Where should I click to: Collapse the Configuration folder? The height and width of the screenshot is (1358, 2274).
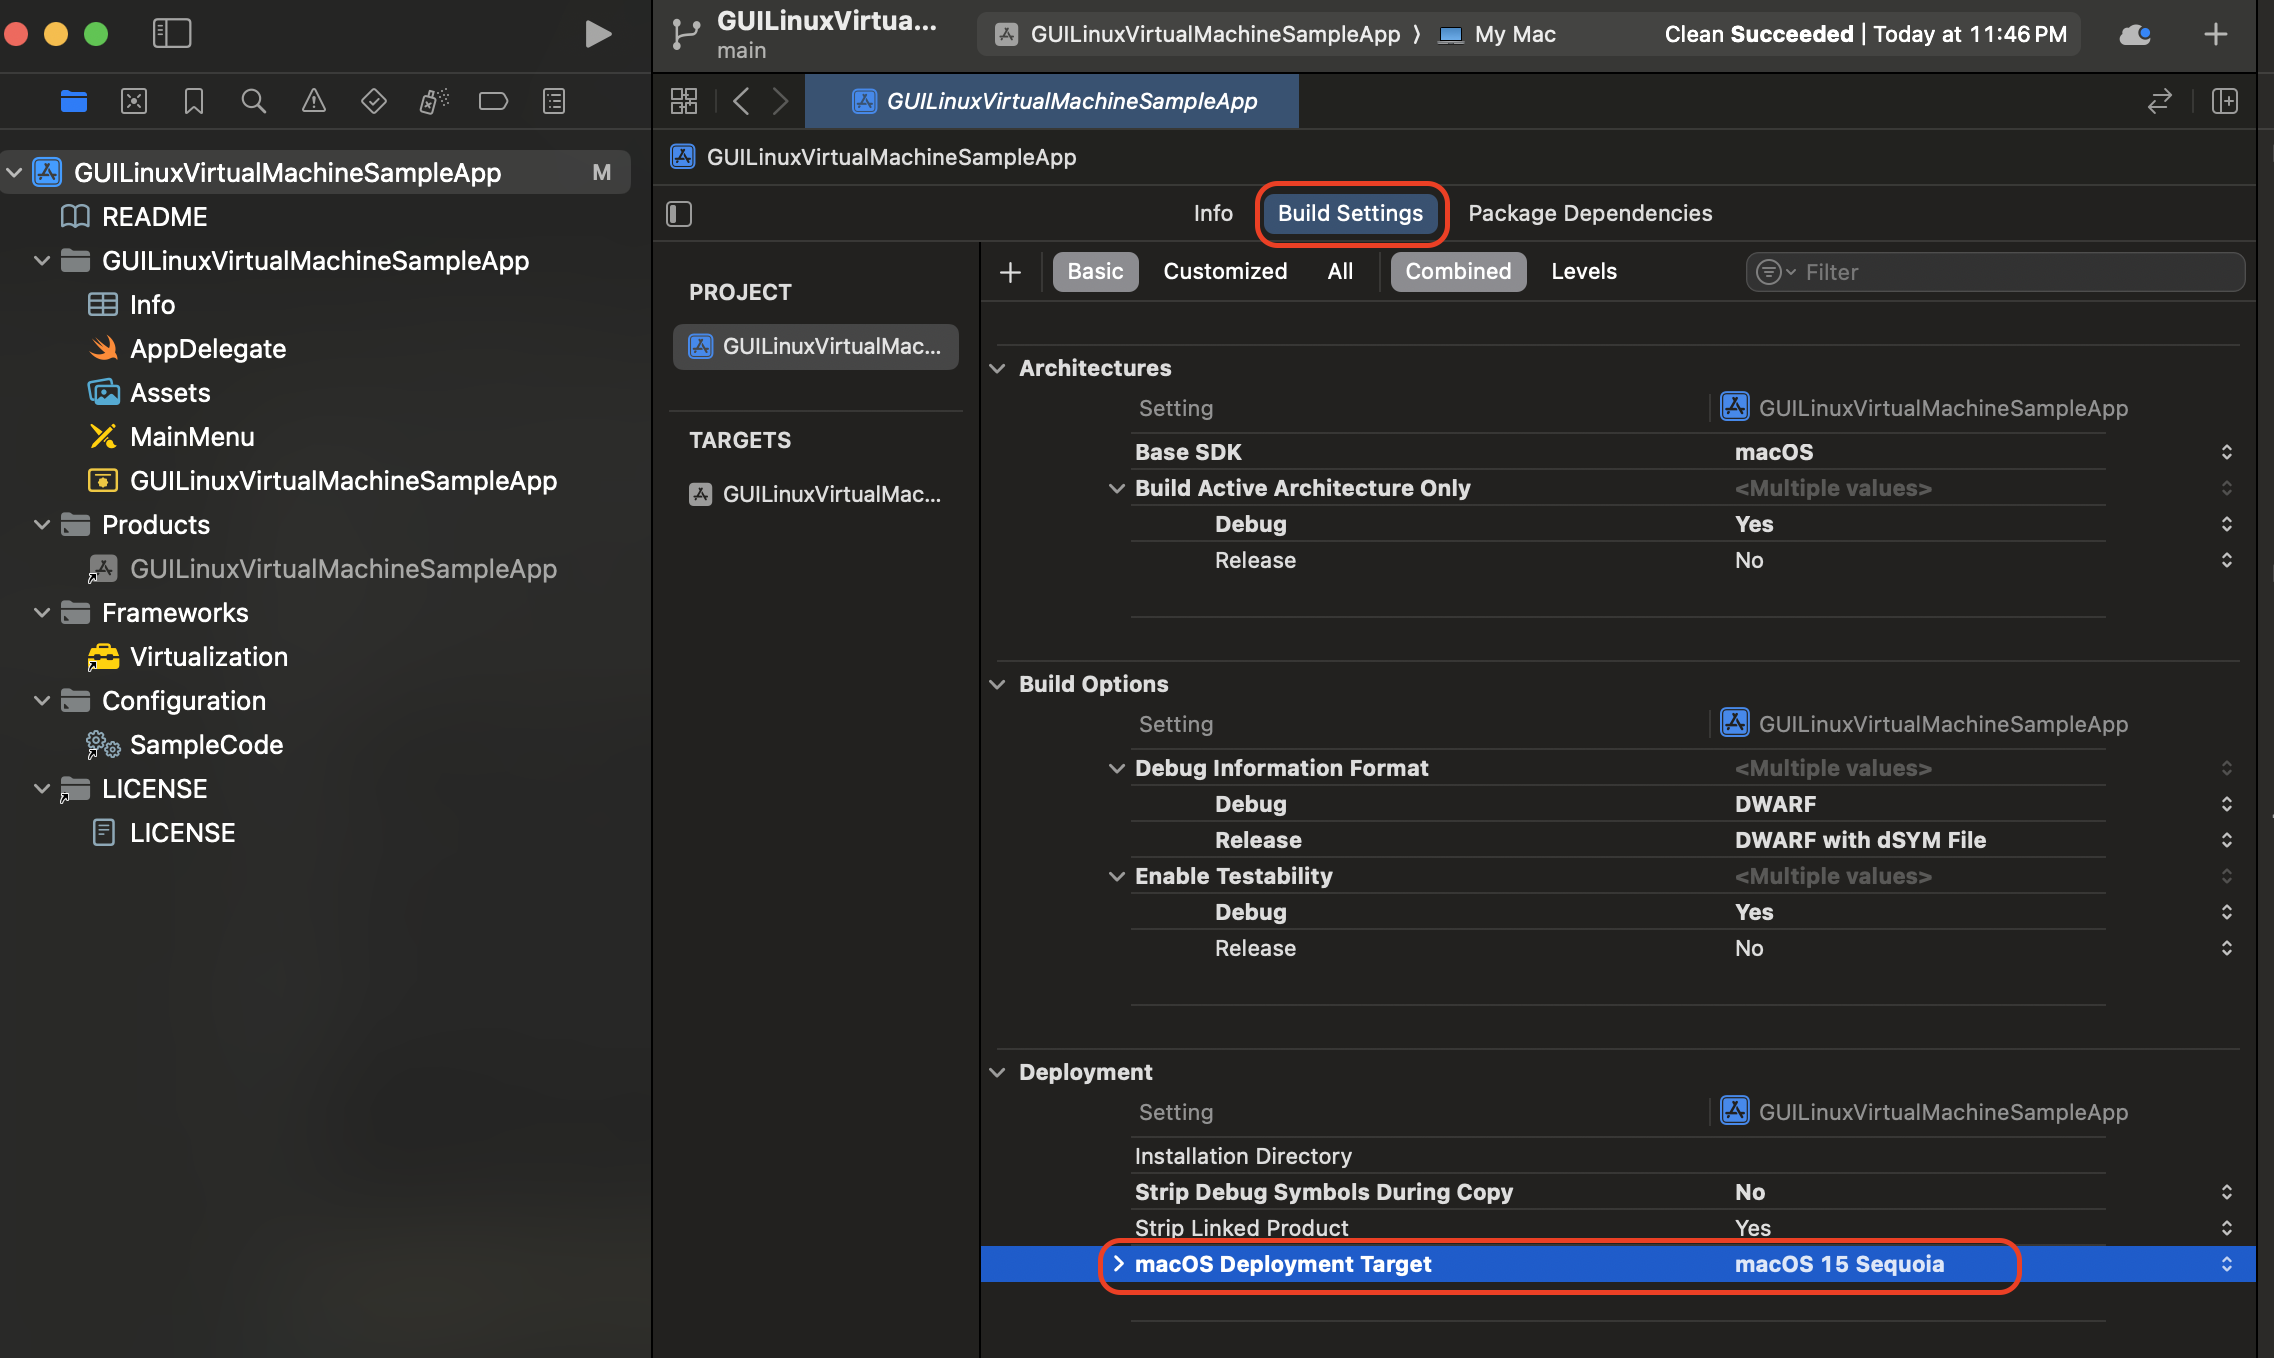42,700
